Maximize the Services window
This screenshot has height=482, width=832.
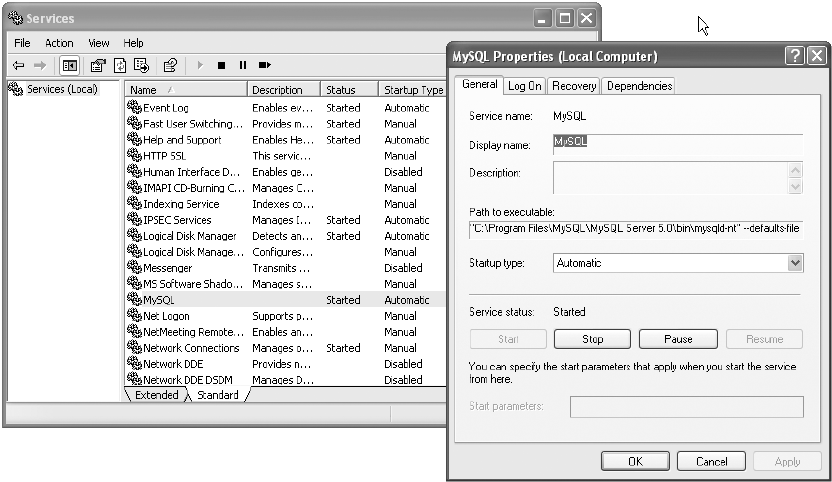565,19
